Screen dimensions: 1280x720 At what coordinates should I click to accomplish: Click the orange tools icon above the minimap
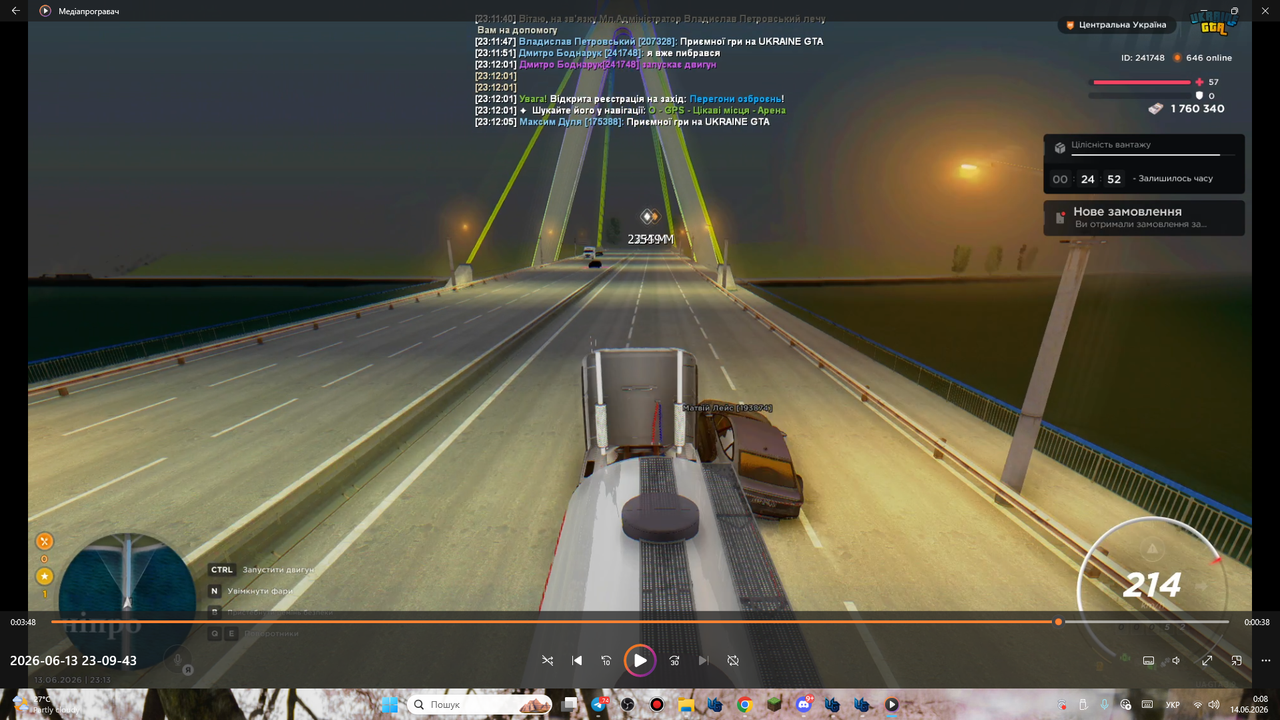[x=44, y=542]
